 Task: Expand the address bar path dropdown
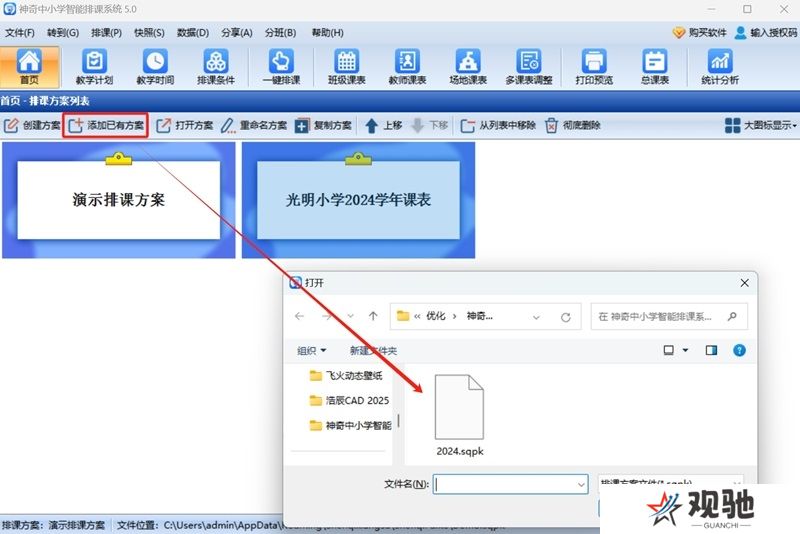click(x=536, y=317)
